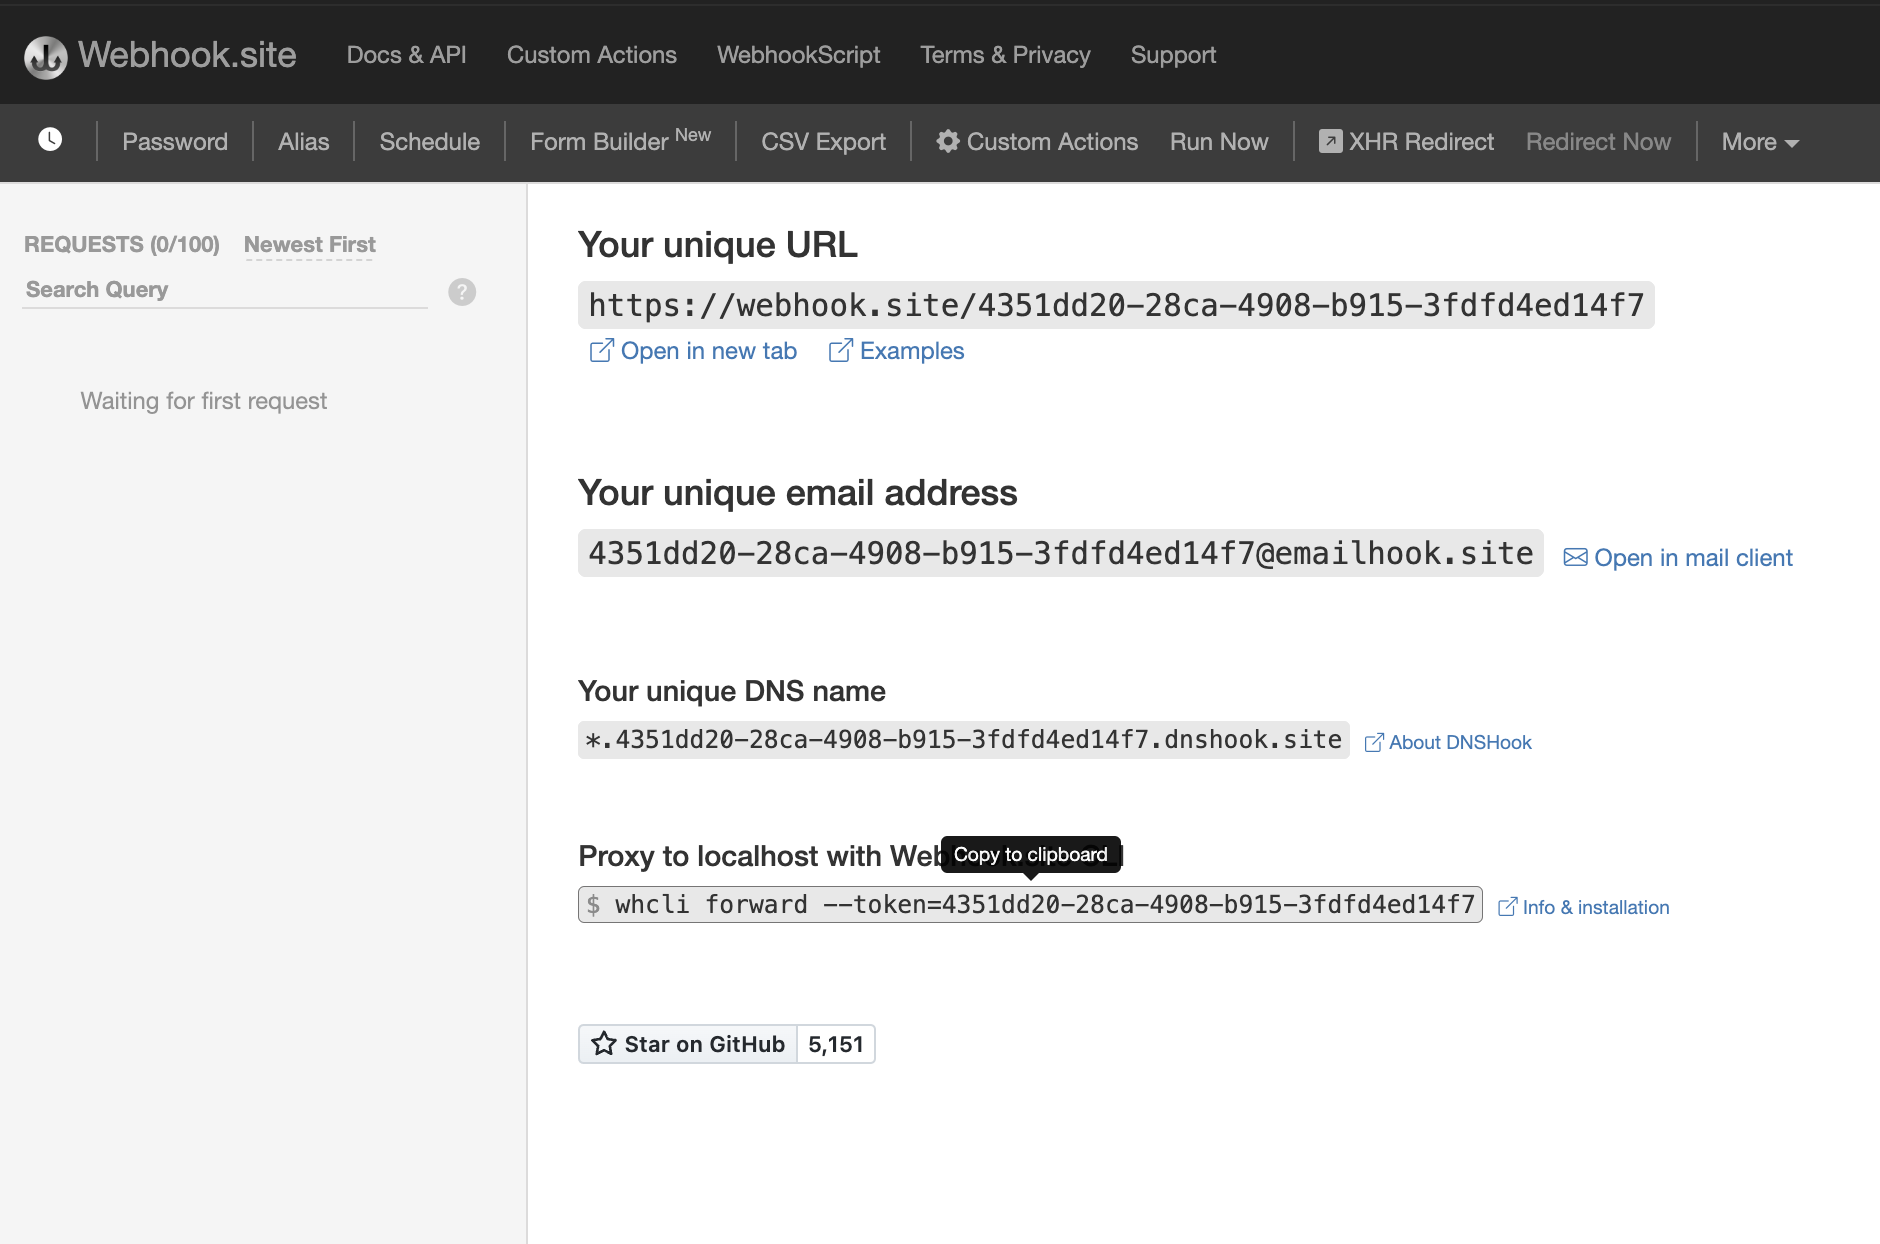This screenshot has width=1880, height=1244.
Task: Click the star icon on the GitHub button
Action: (x=604, y=1043)
